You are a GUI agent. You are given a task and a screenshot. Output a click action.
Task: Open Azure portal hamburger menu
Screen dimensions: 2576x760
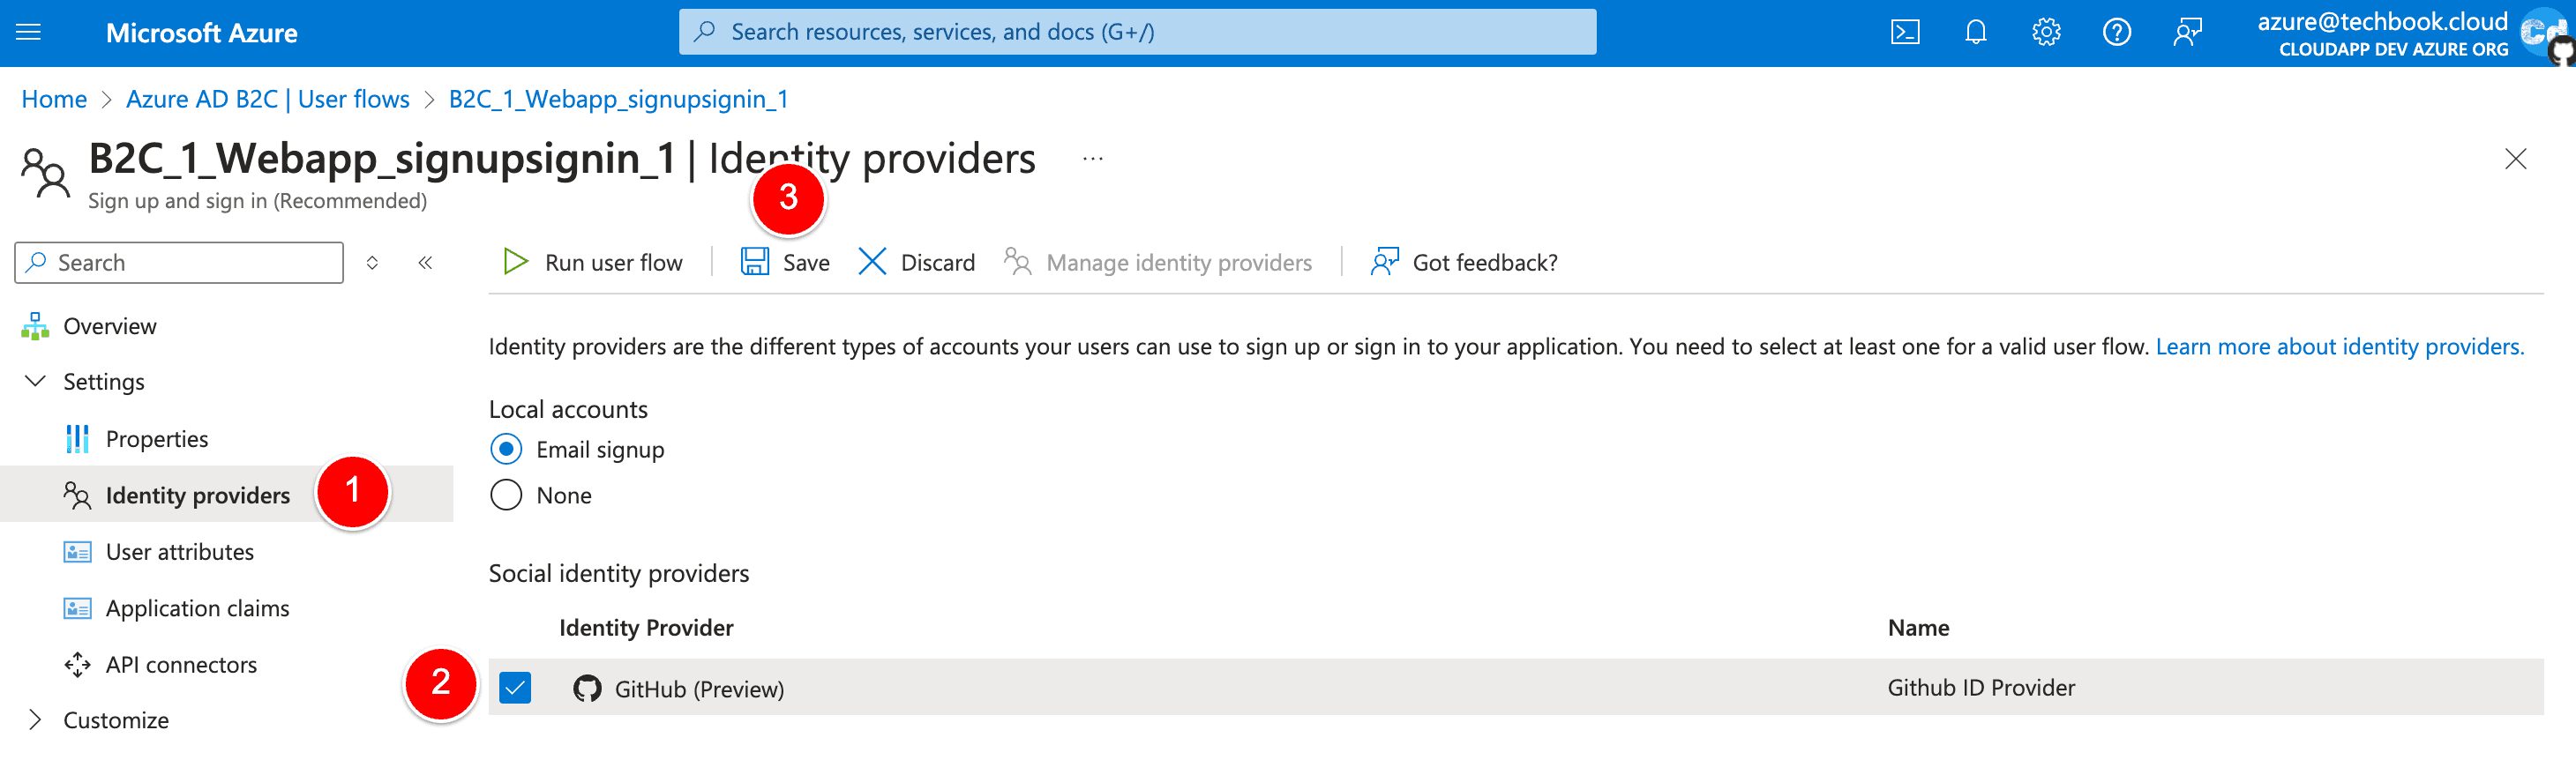[29, 33]
